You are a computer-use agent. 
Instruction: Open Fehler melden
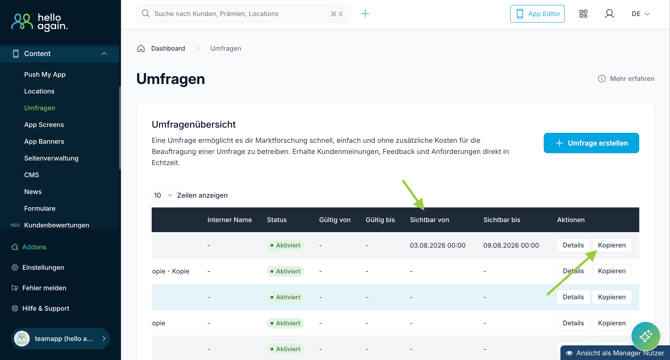point(44,288)
